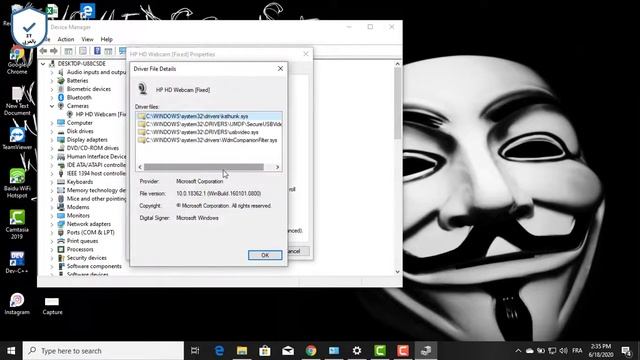The width and height of the screenshot is (640, 360).
Task: Open Microsoft Edge from the taskbar
Action: tap(219, 351)
